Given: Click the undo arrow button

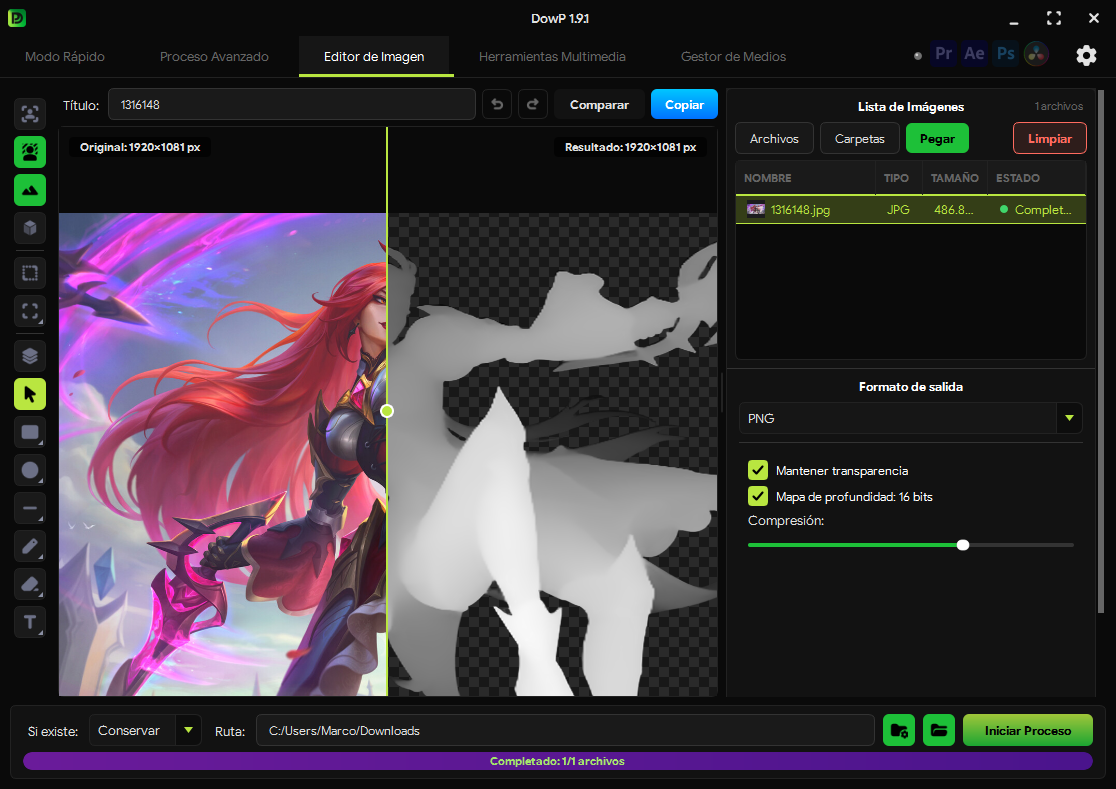Looking at the screenshot, I should point(497,105).
